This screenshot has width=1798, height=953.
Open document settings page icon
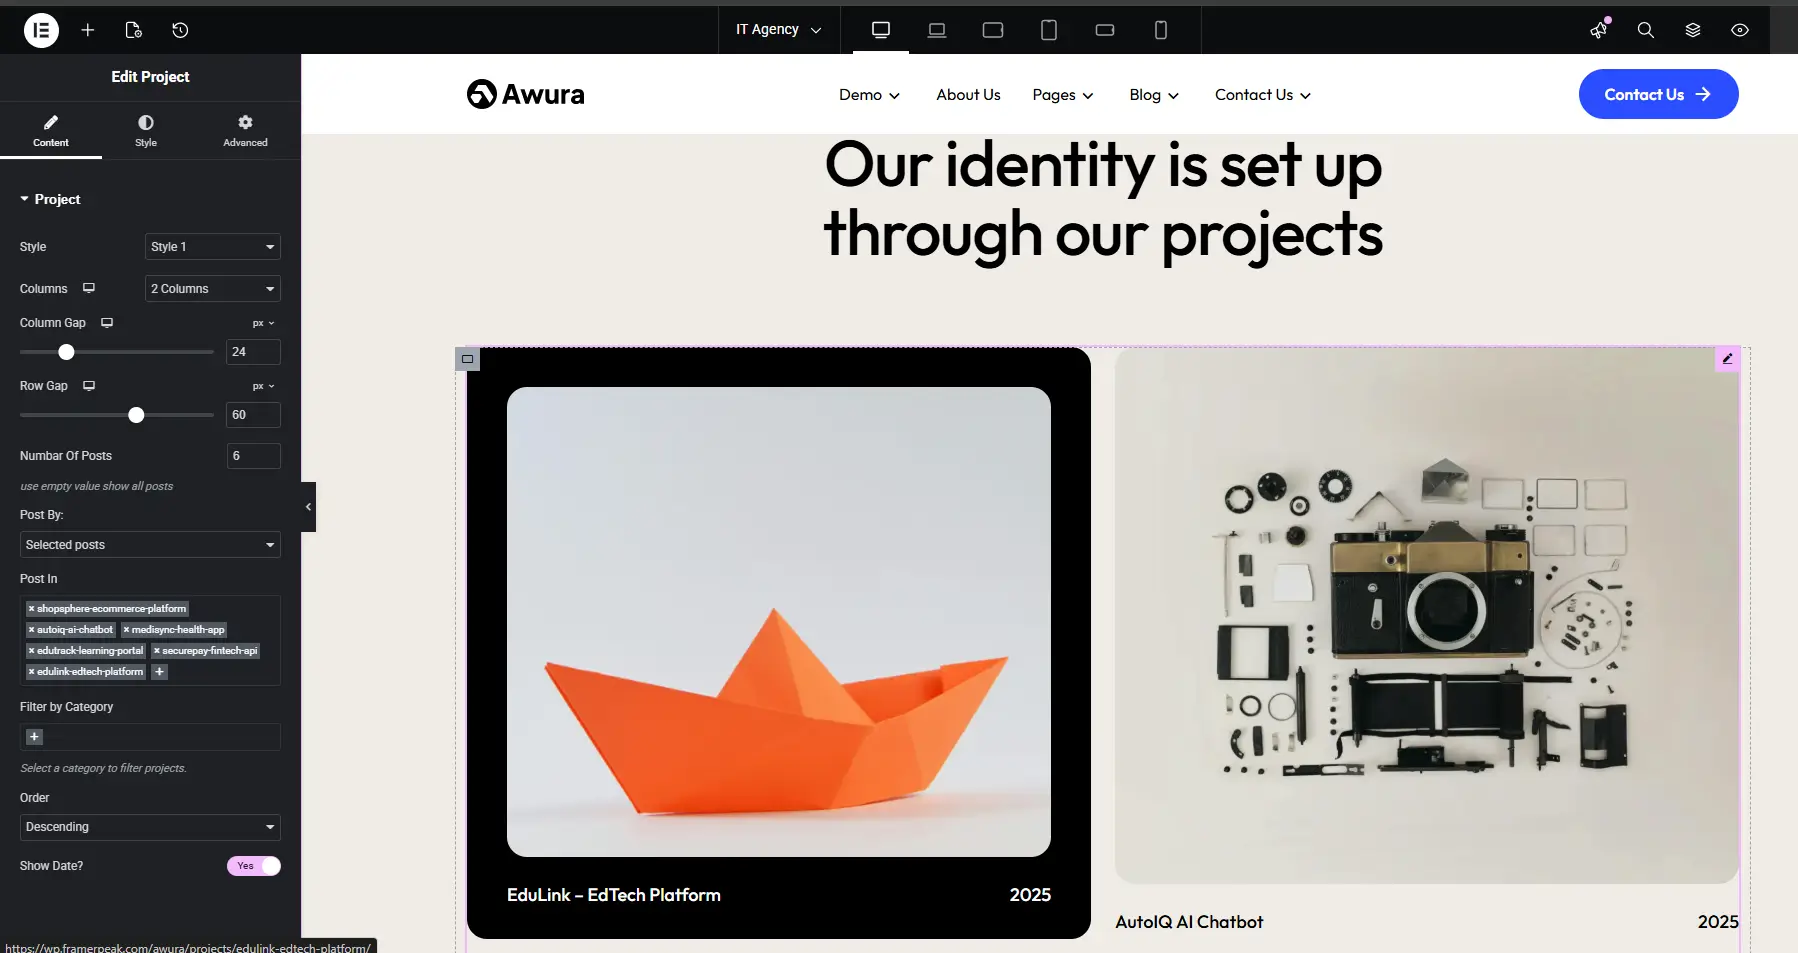point(134,30)
